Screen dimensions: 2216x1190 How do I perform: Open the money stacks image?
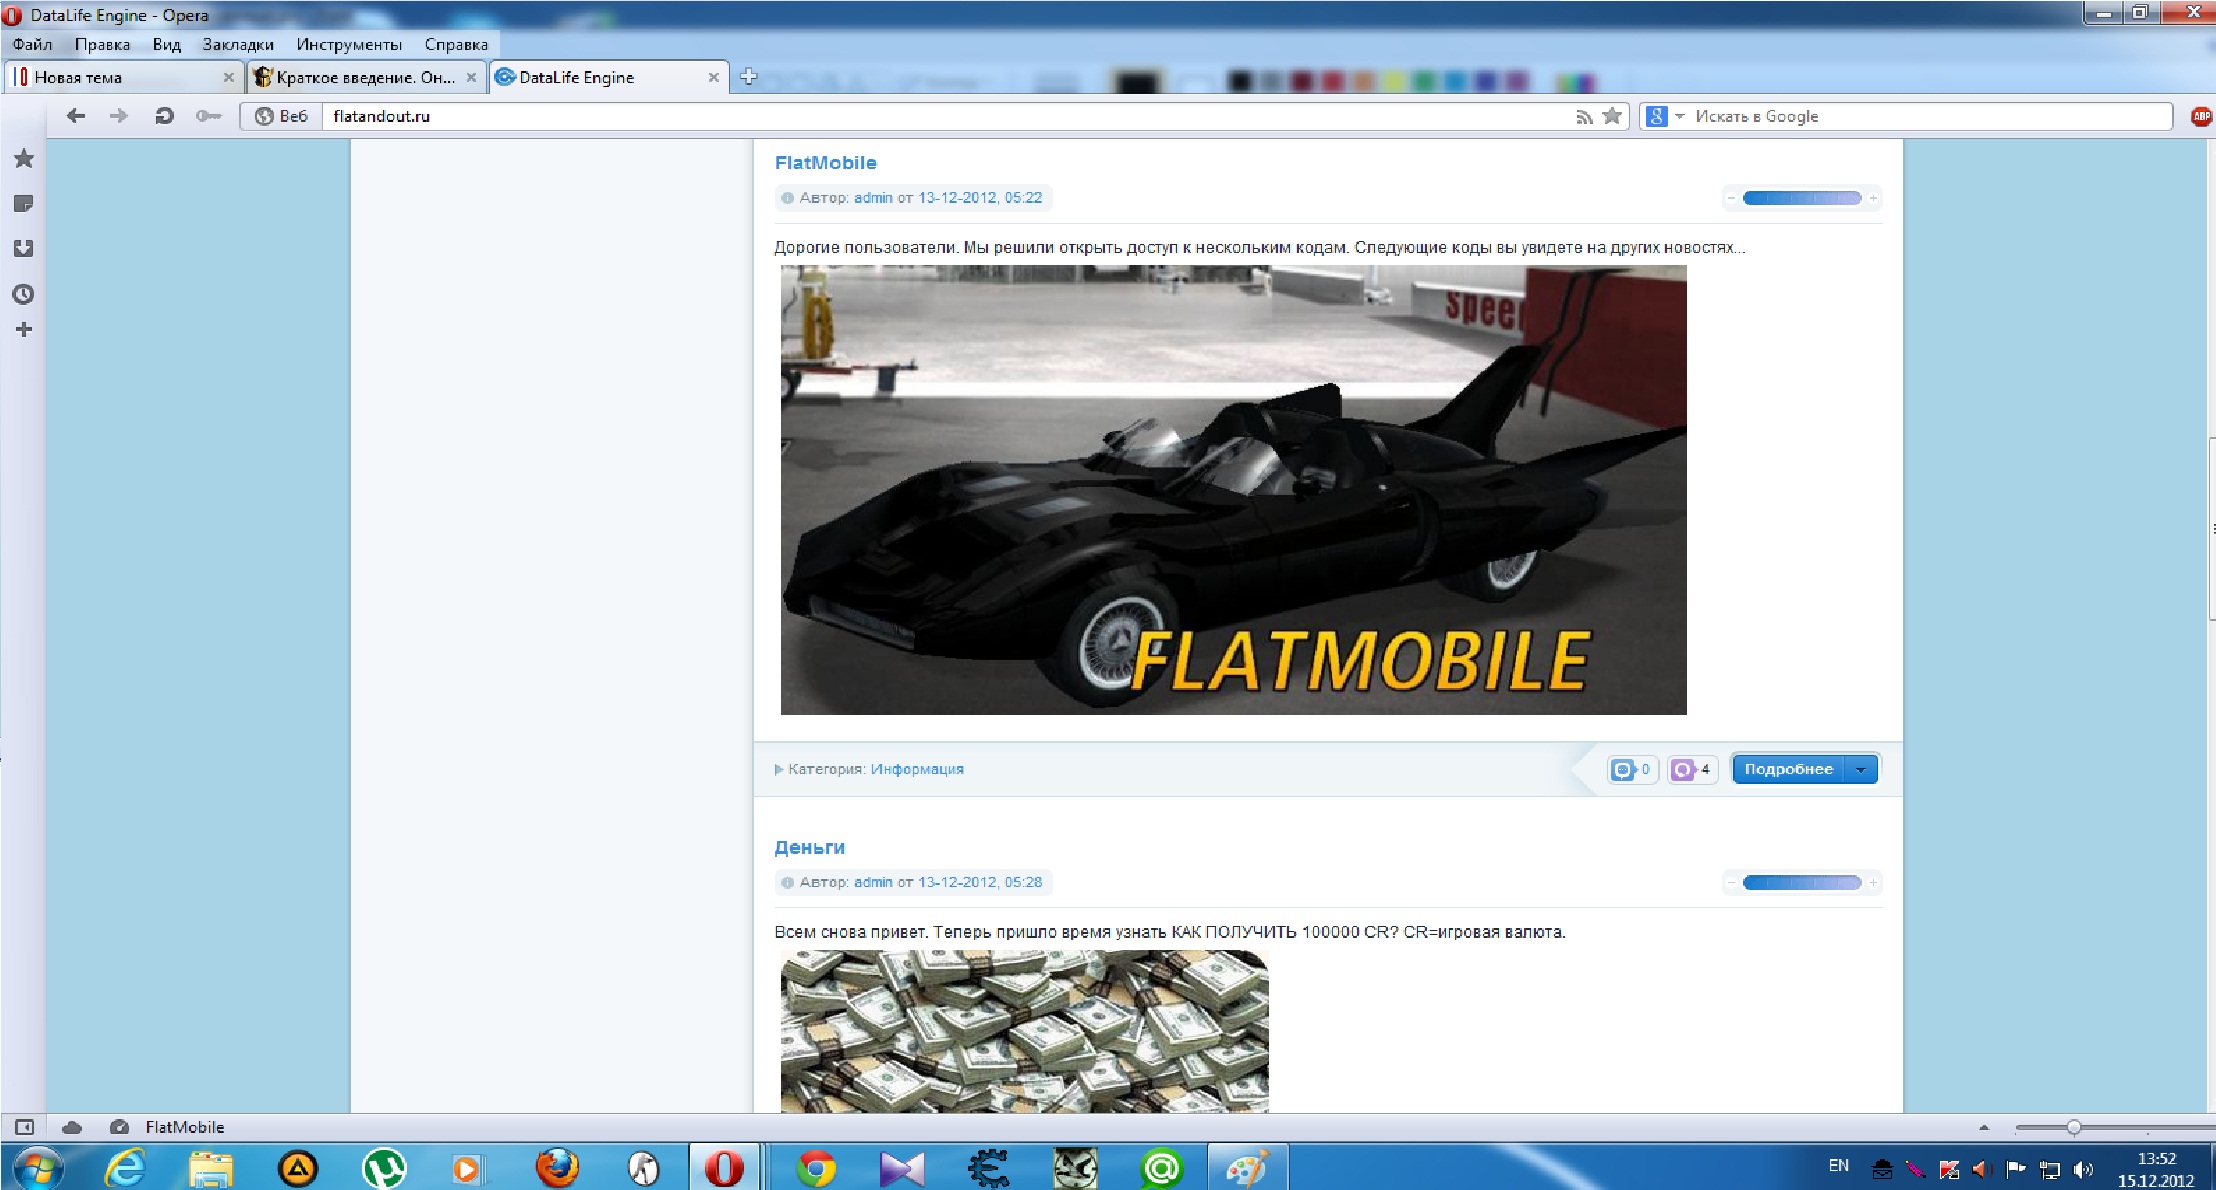pos(1024,1031)
